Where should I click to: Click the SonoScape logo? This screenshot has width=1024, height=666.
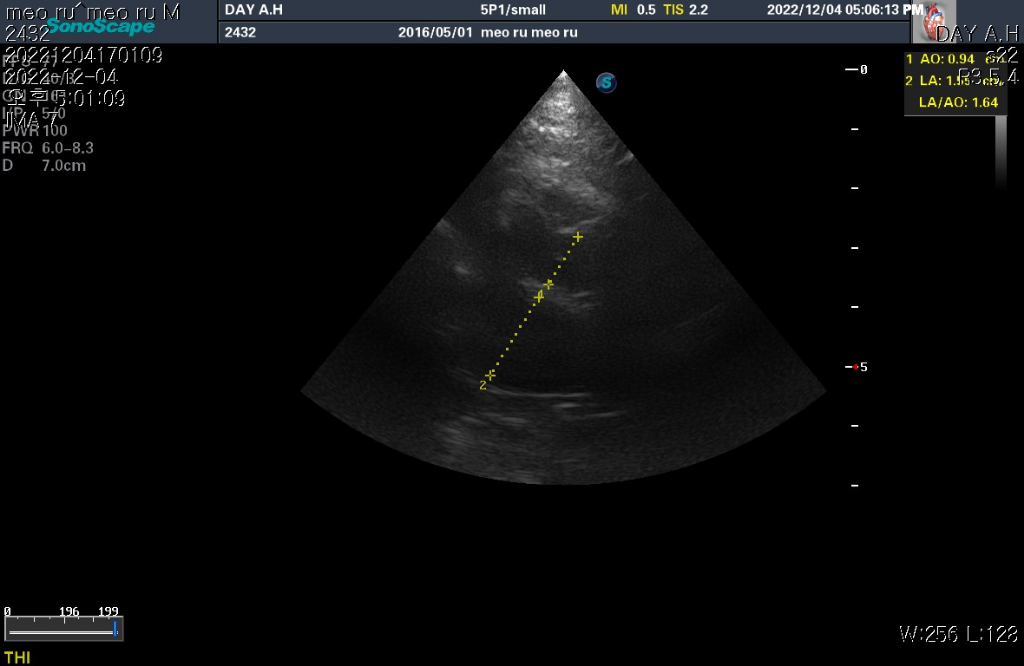[x=100, y=27]
